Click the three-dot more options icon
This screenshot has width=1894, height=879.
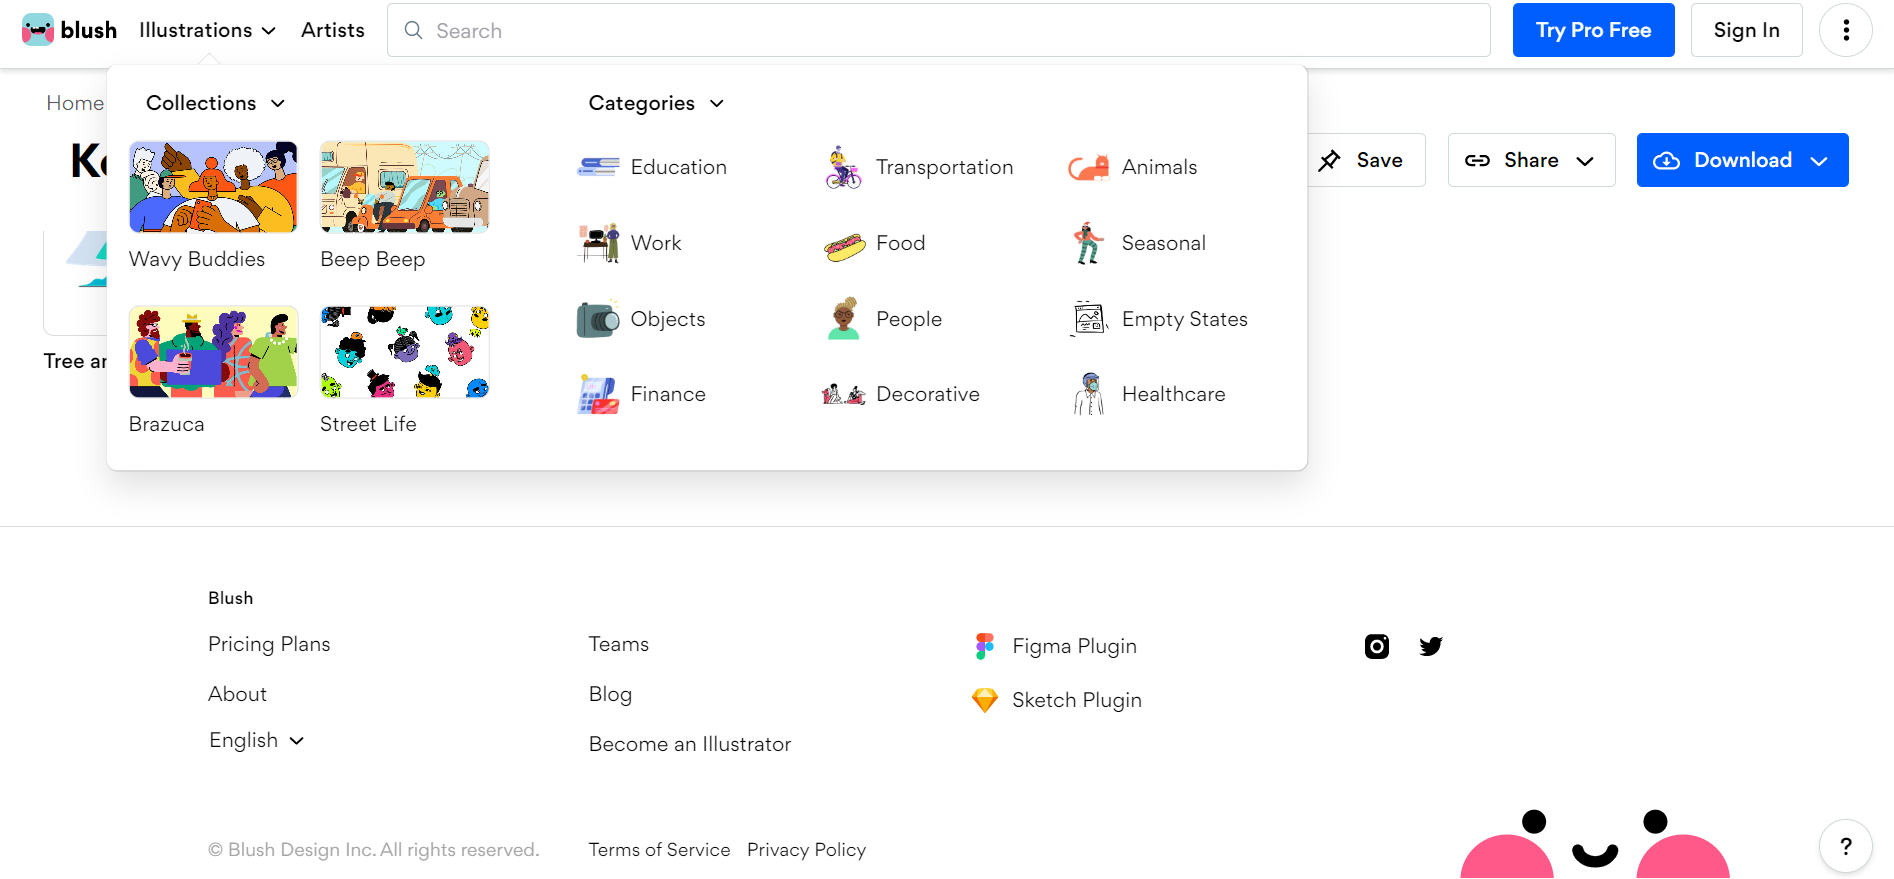[x=1845, y=30]
